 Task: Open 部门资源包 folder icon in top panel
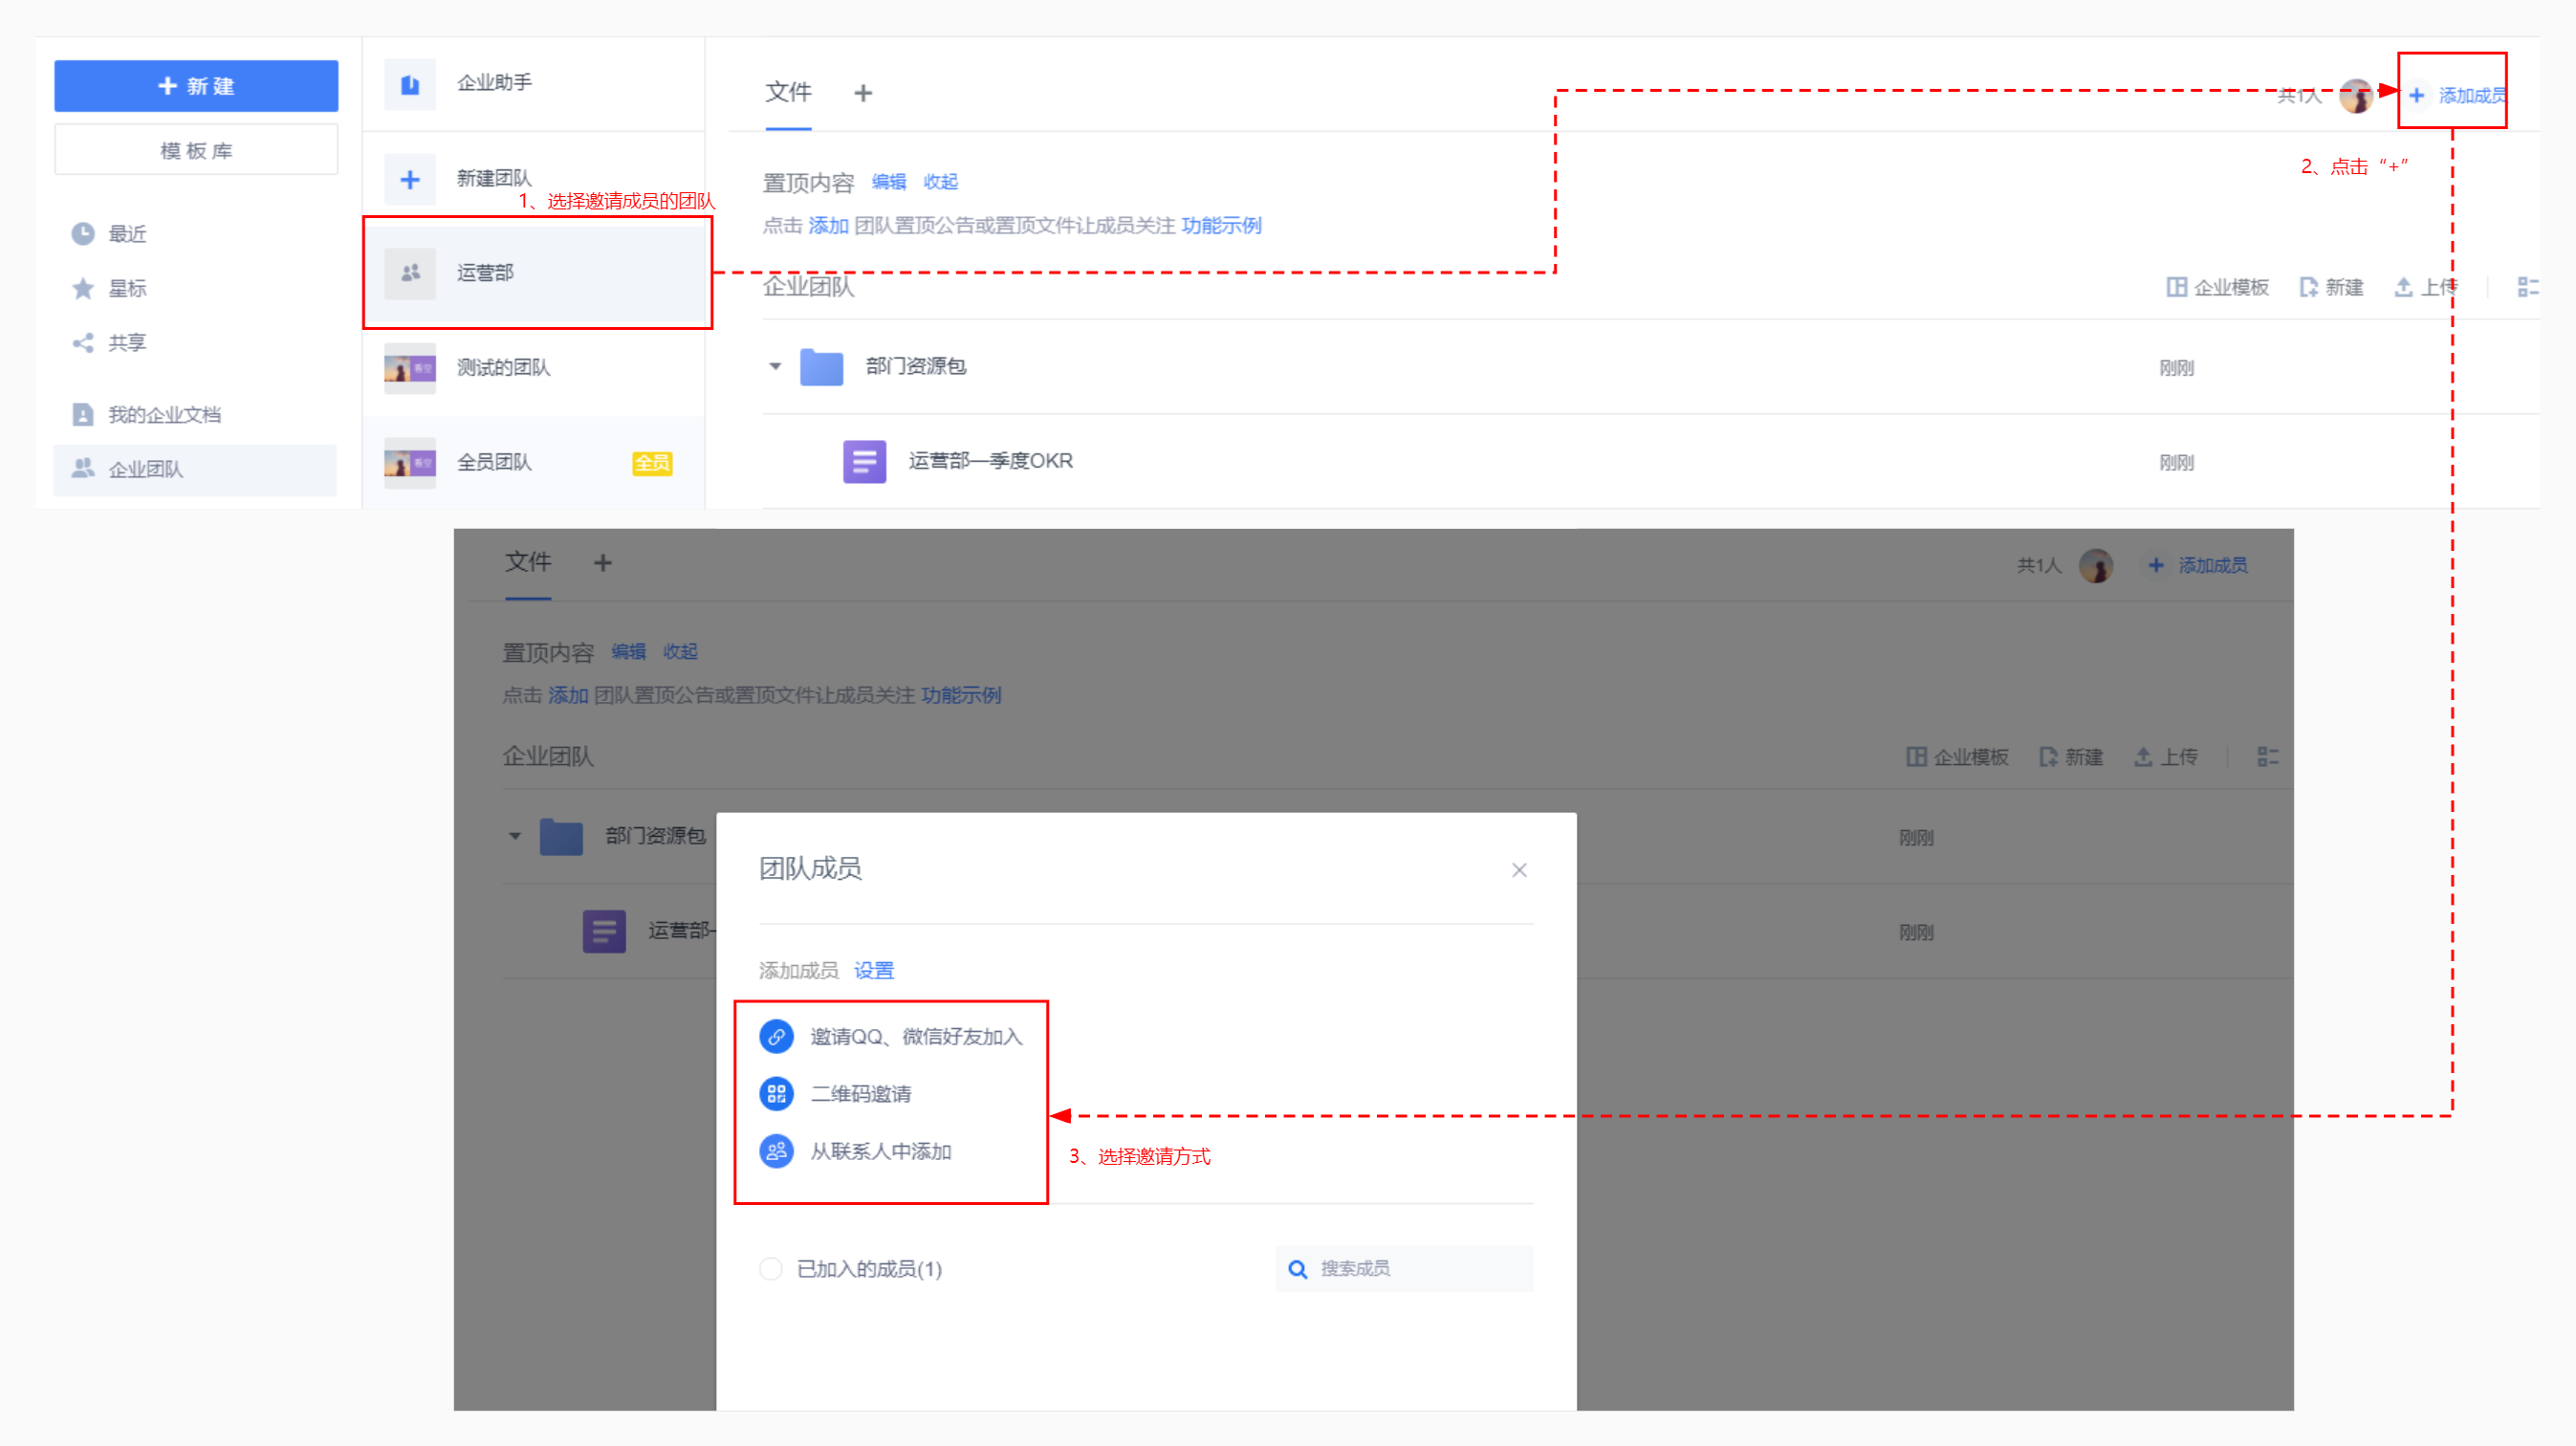(822, 367)
